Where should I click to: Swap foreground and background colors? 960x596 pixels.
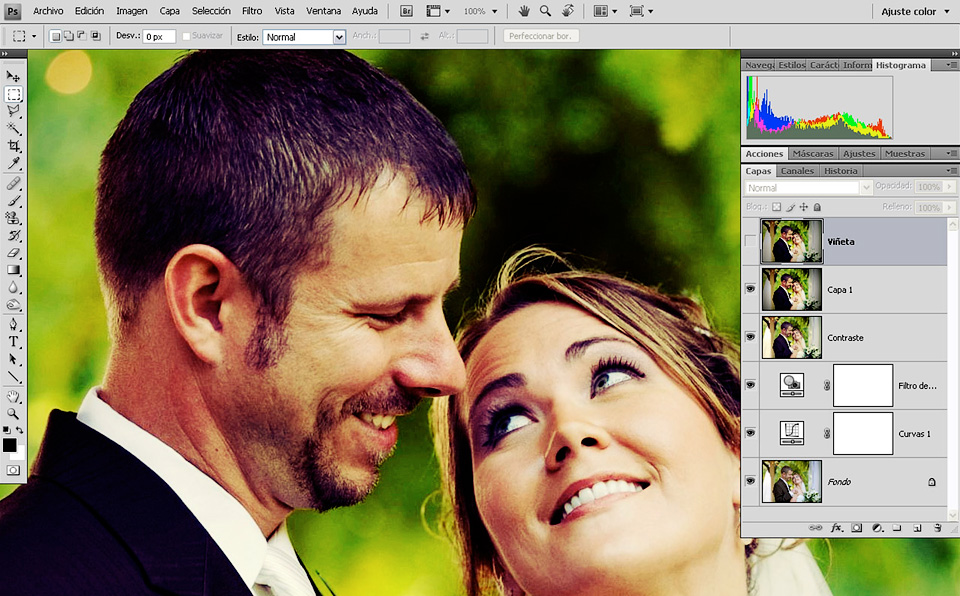pyautogui.click(x=20, y=430)
